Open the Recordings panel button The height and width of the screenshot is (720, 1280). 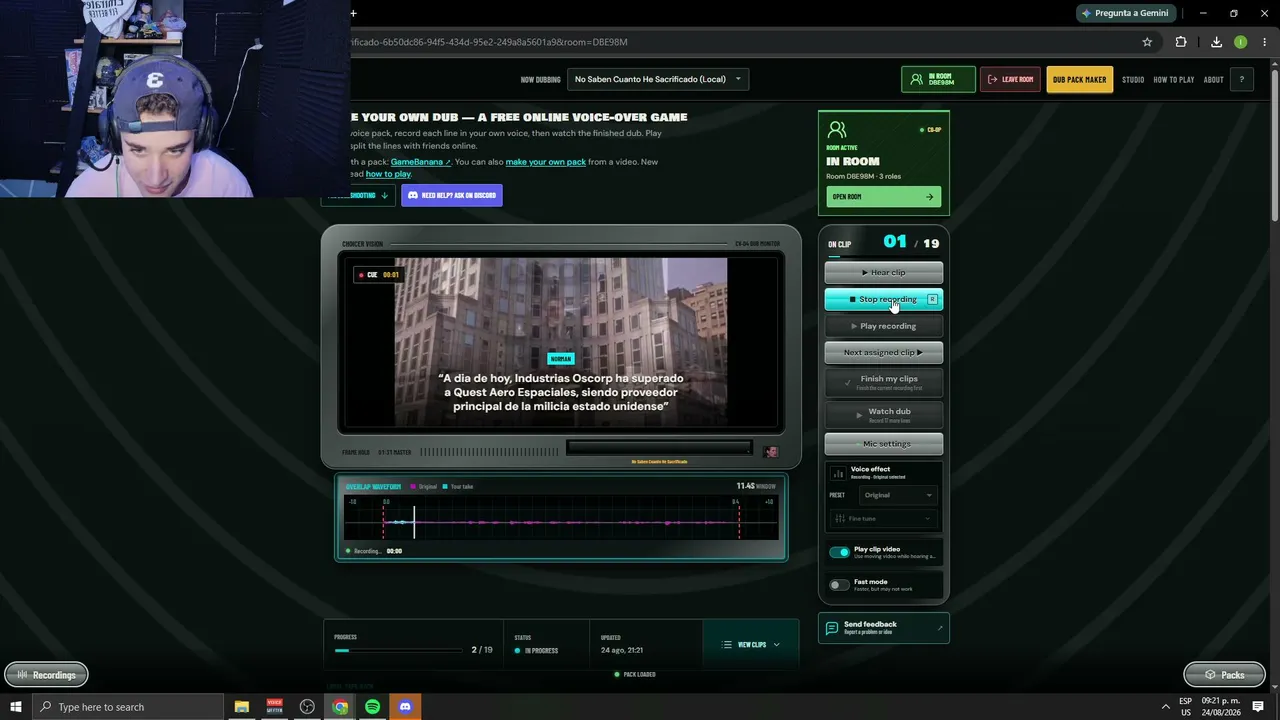[x=46, y=675]
